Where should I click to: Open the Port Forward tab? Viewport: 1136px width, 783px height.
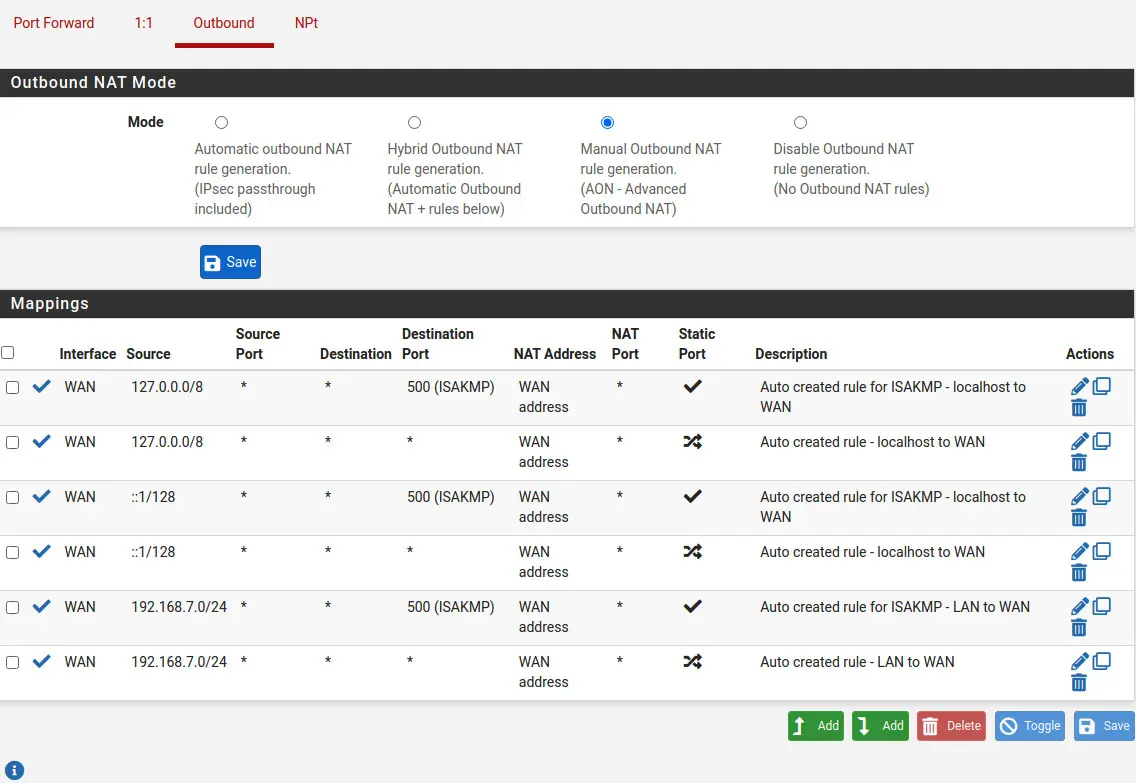(x=54, y=23)
